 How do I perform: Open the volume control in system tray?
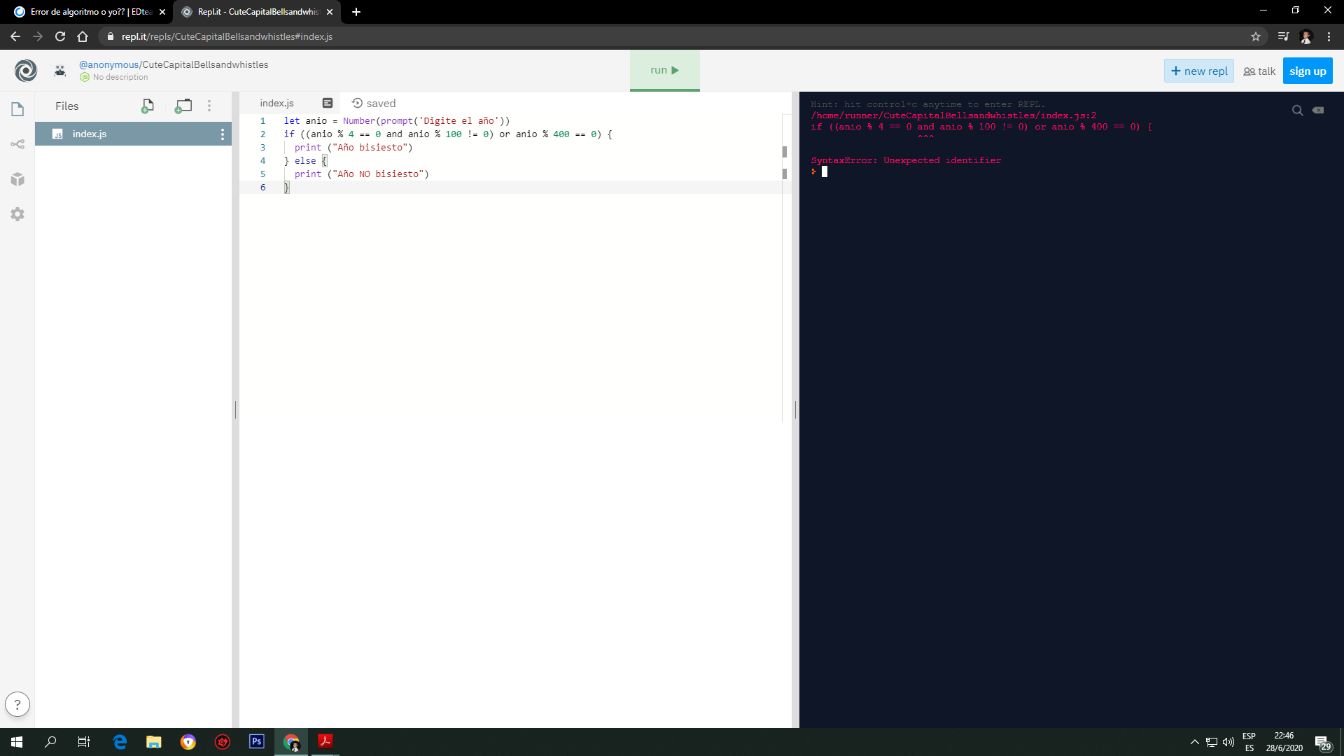(1228, 742)
